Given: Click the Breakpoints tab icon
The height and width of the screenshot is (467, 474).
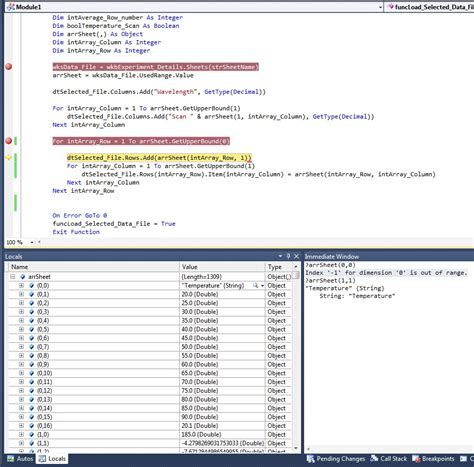Looking at the screenshot, I should 416,459.
